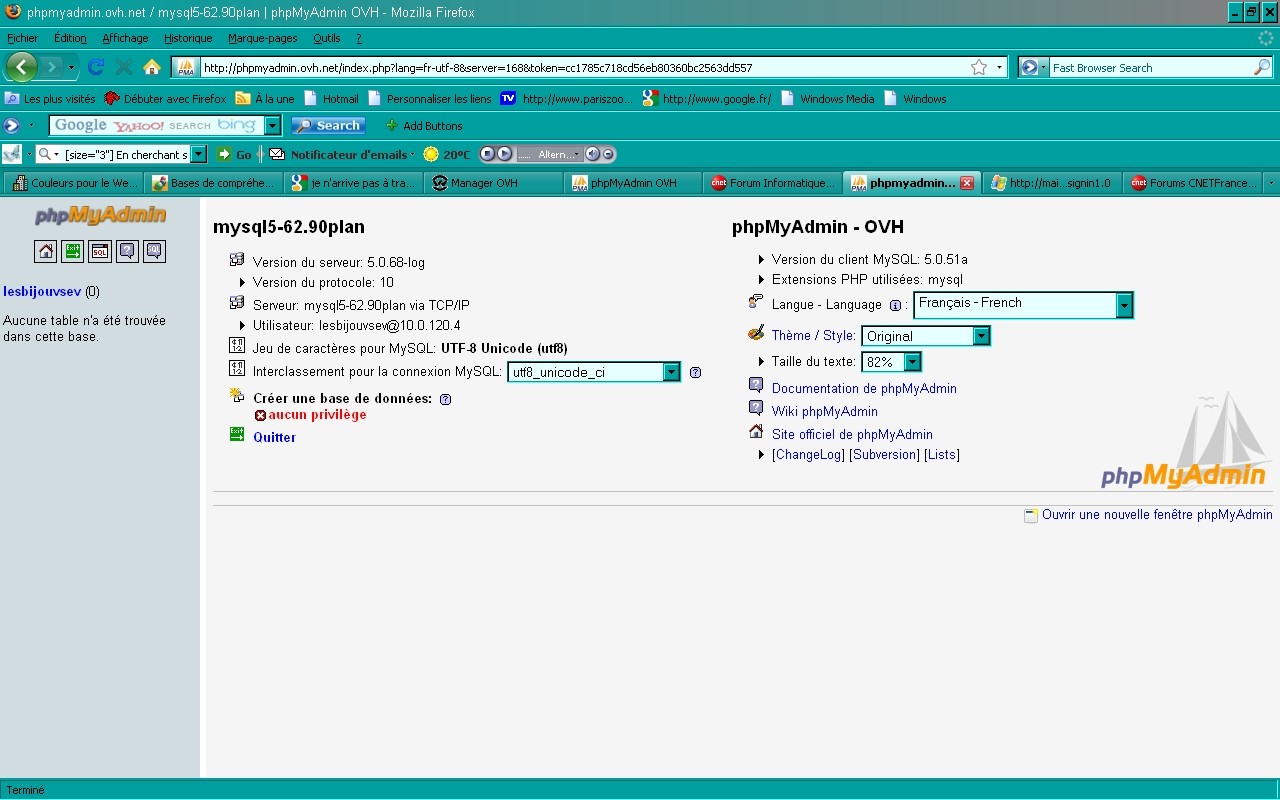This screenshot has width=1280, height=800.
Task: Click the green Go arrow button
Action: (x=224, y=154)
